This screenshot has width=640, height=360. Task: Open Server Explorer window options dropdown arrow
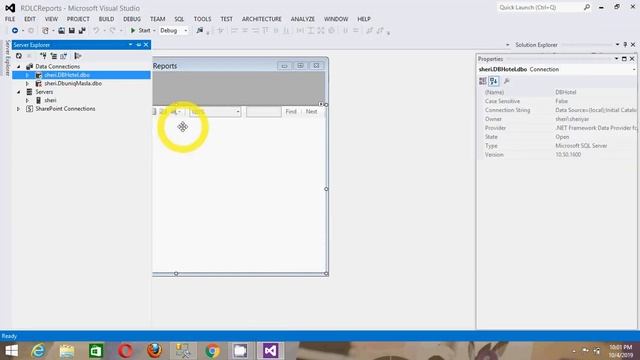(131, 44)
